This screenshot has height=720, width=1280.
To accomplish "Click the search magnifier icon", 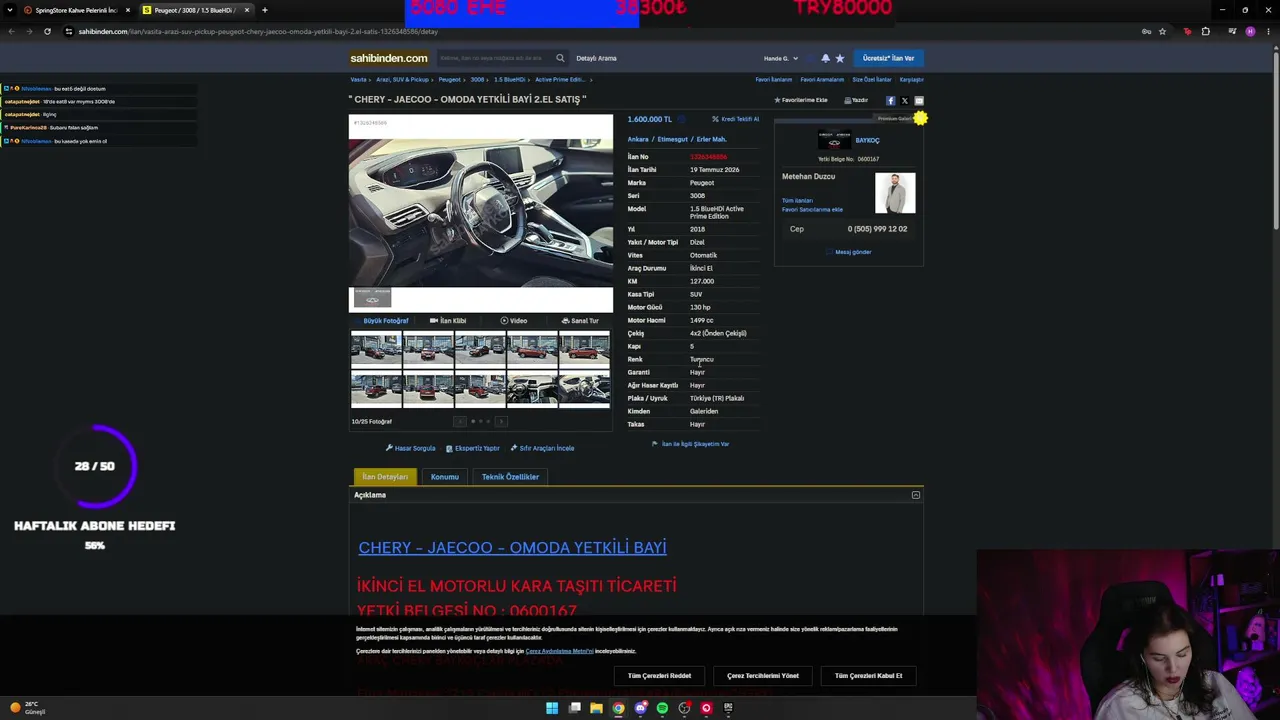I will coord(560,58).
